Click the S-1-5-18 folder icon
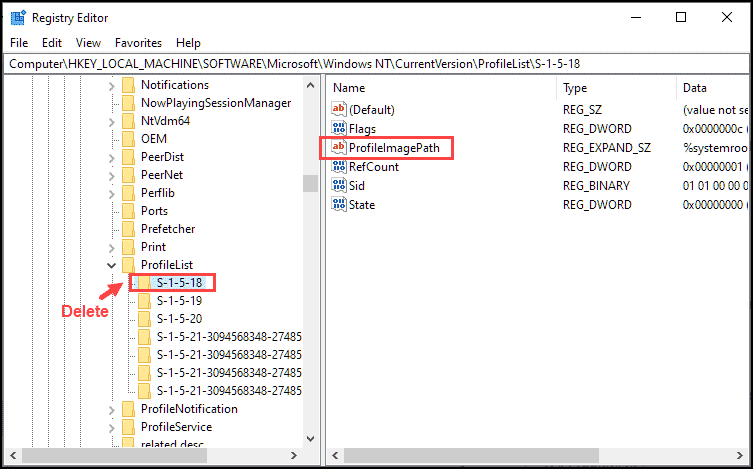 coord(144,283)
